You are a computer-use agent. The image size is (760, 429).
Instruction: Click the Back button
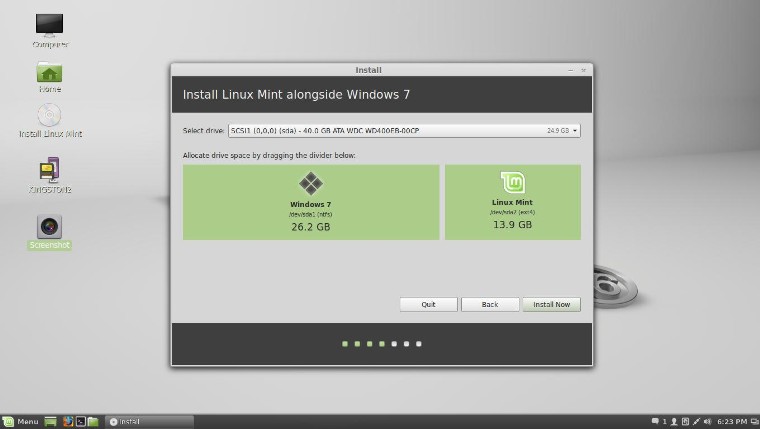tap(490, 304)
